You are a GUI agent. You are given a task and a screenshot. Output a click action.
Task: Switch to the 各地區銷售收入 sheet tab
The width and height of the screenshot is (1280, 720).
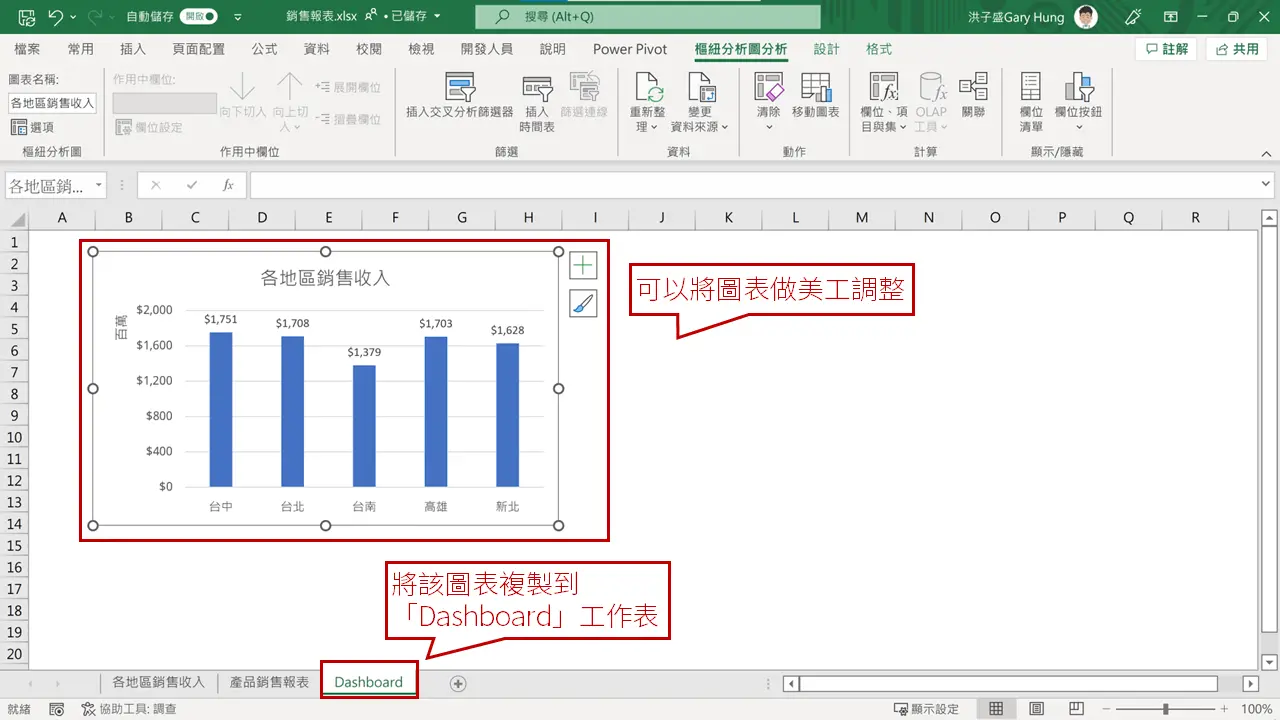point(158,682)
